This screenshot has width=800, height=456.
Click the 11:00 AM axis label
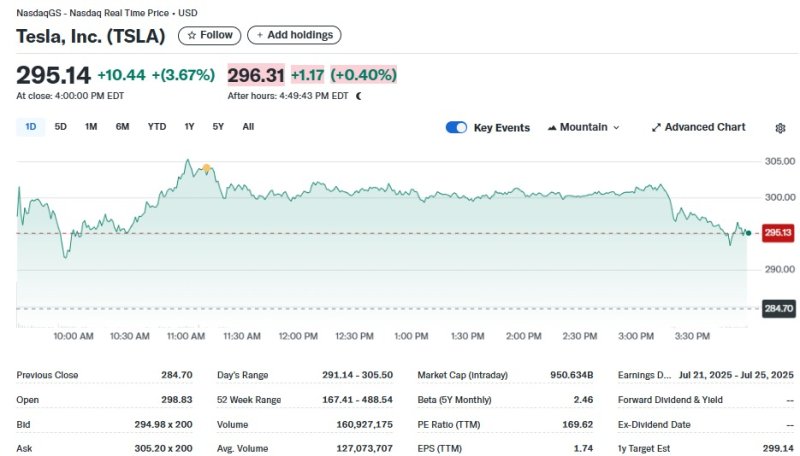pyautogui.click(x=186, y=337)
